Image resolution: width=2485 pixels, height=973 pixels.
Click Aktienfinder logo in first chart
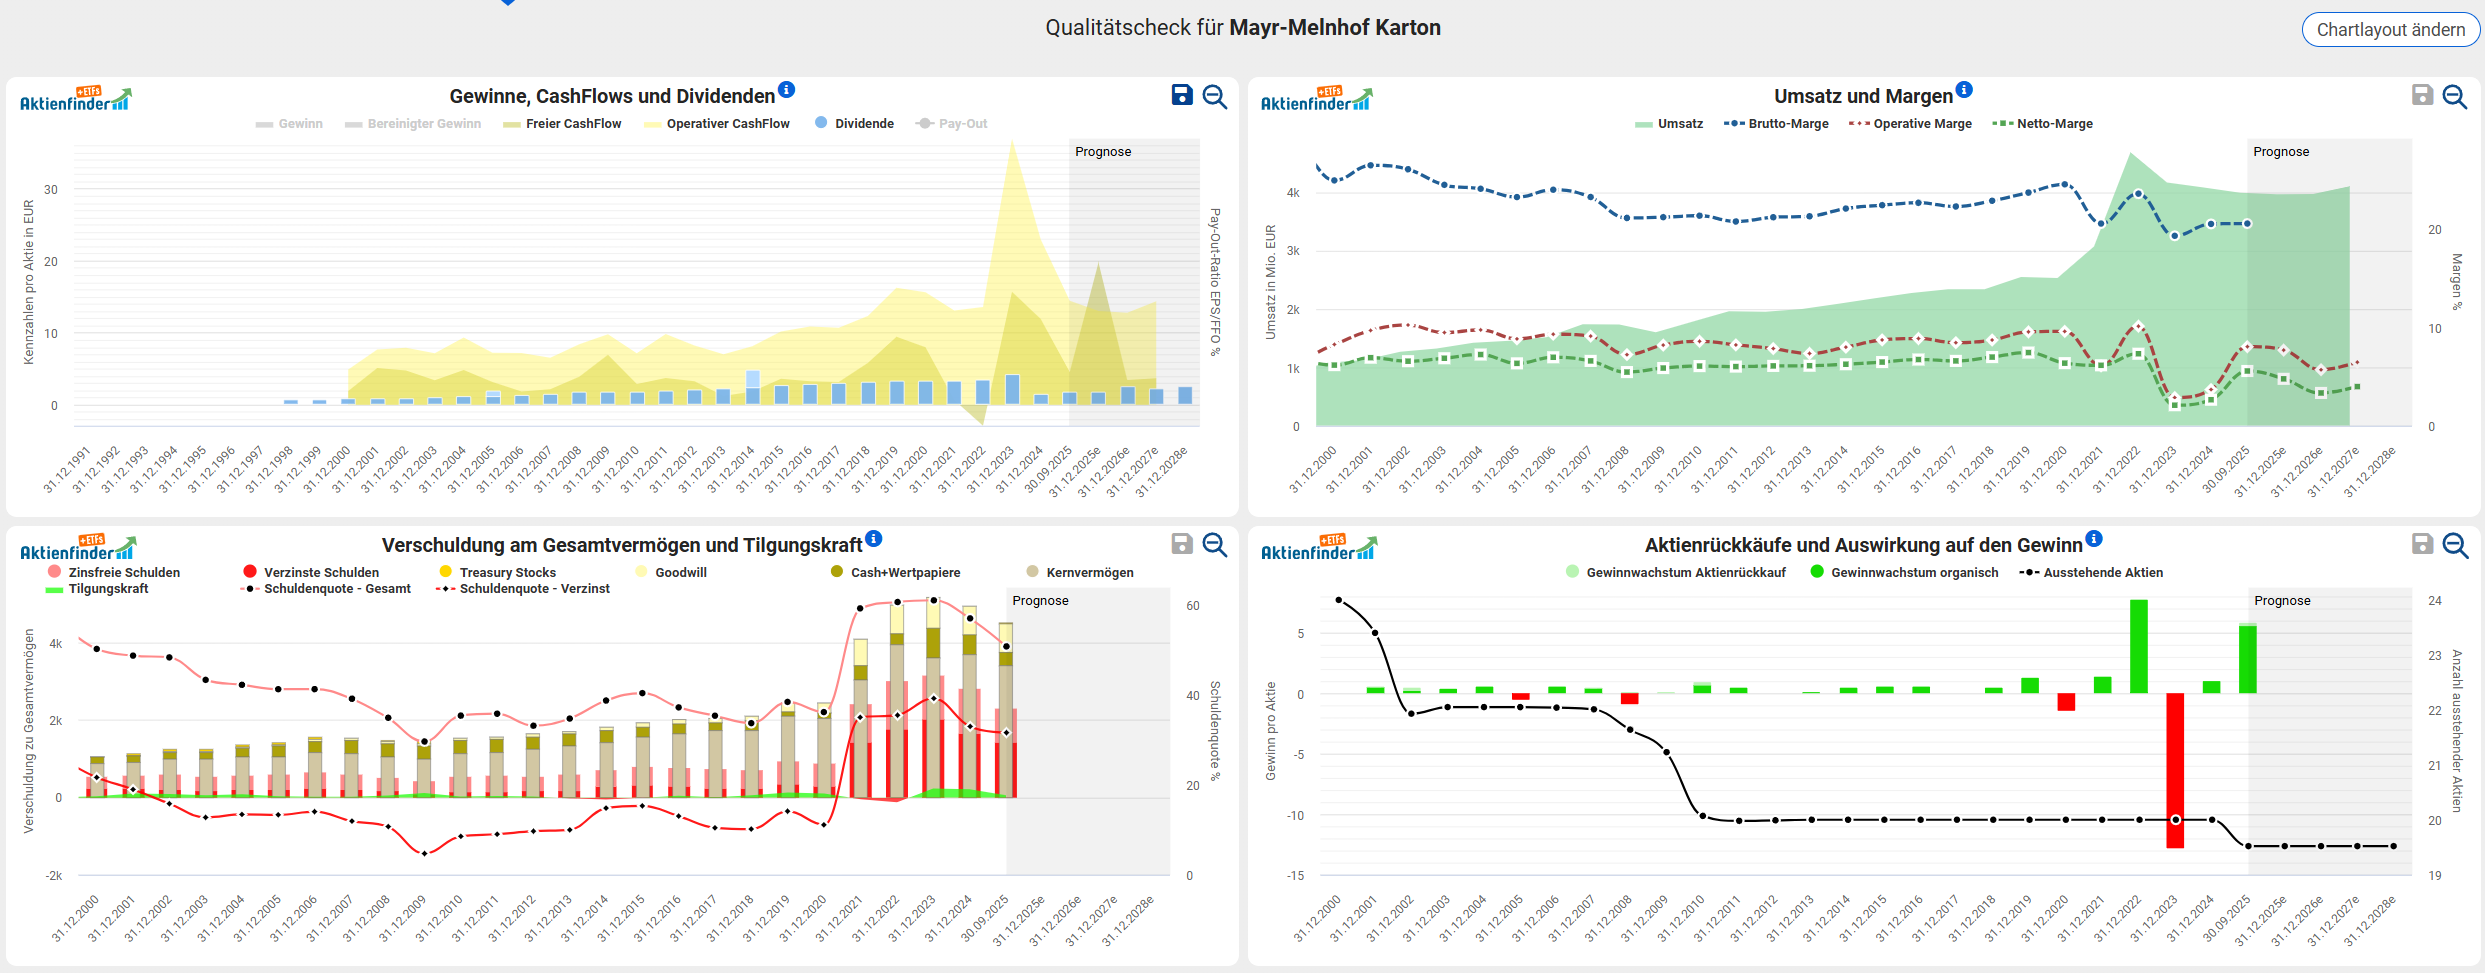click(x=76, y=99)
